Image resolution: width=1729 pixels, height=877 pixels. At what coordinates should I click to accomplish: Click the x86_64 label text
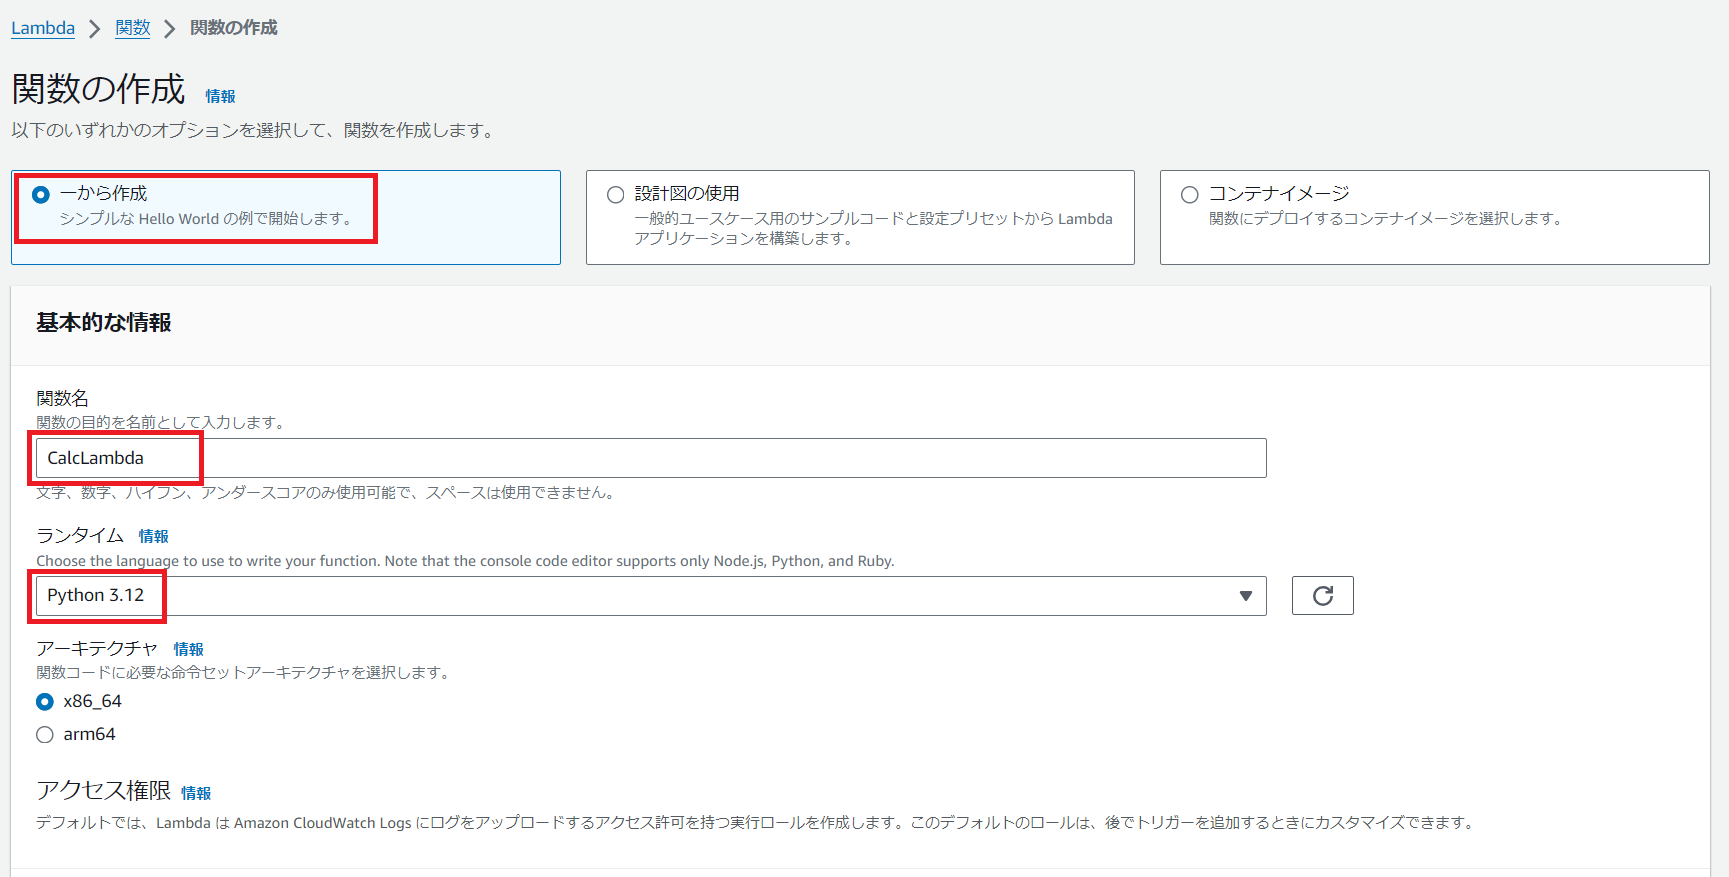[92, 702]
